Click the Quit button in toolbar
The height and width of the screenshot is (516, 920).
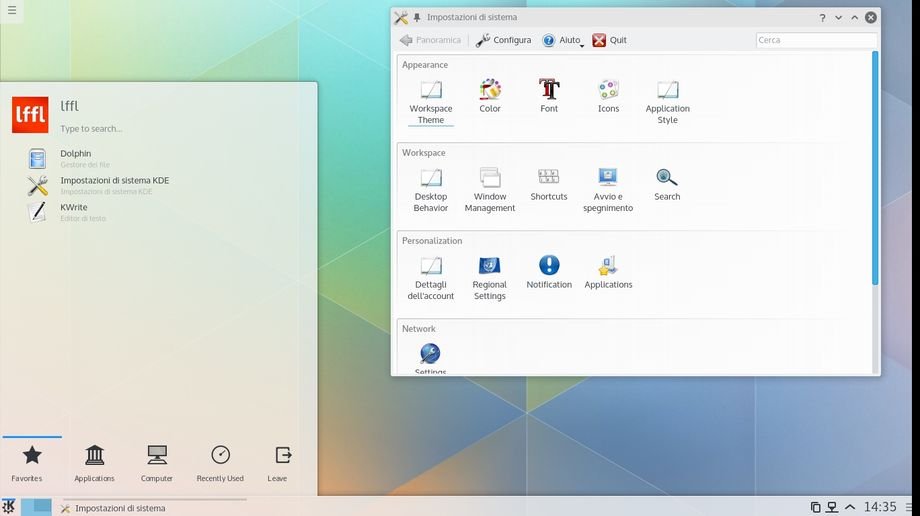click(x=609, y=40)
